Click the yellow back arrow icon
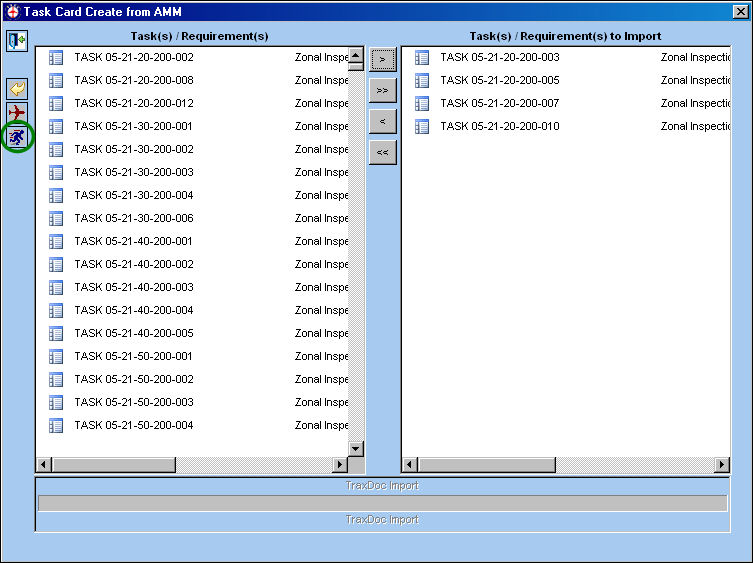Viewport: 753px width, 563px height. [x=17, y=89]
